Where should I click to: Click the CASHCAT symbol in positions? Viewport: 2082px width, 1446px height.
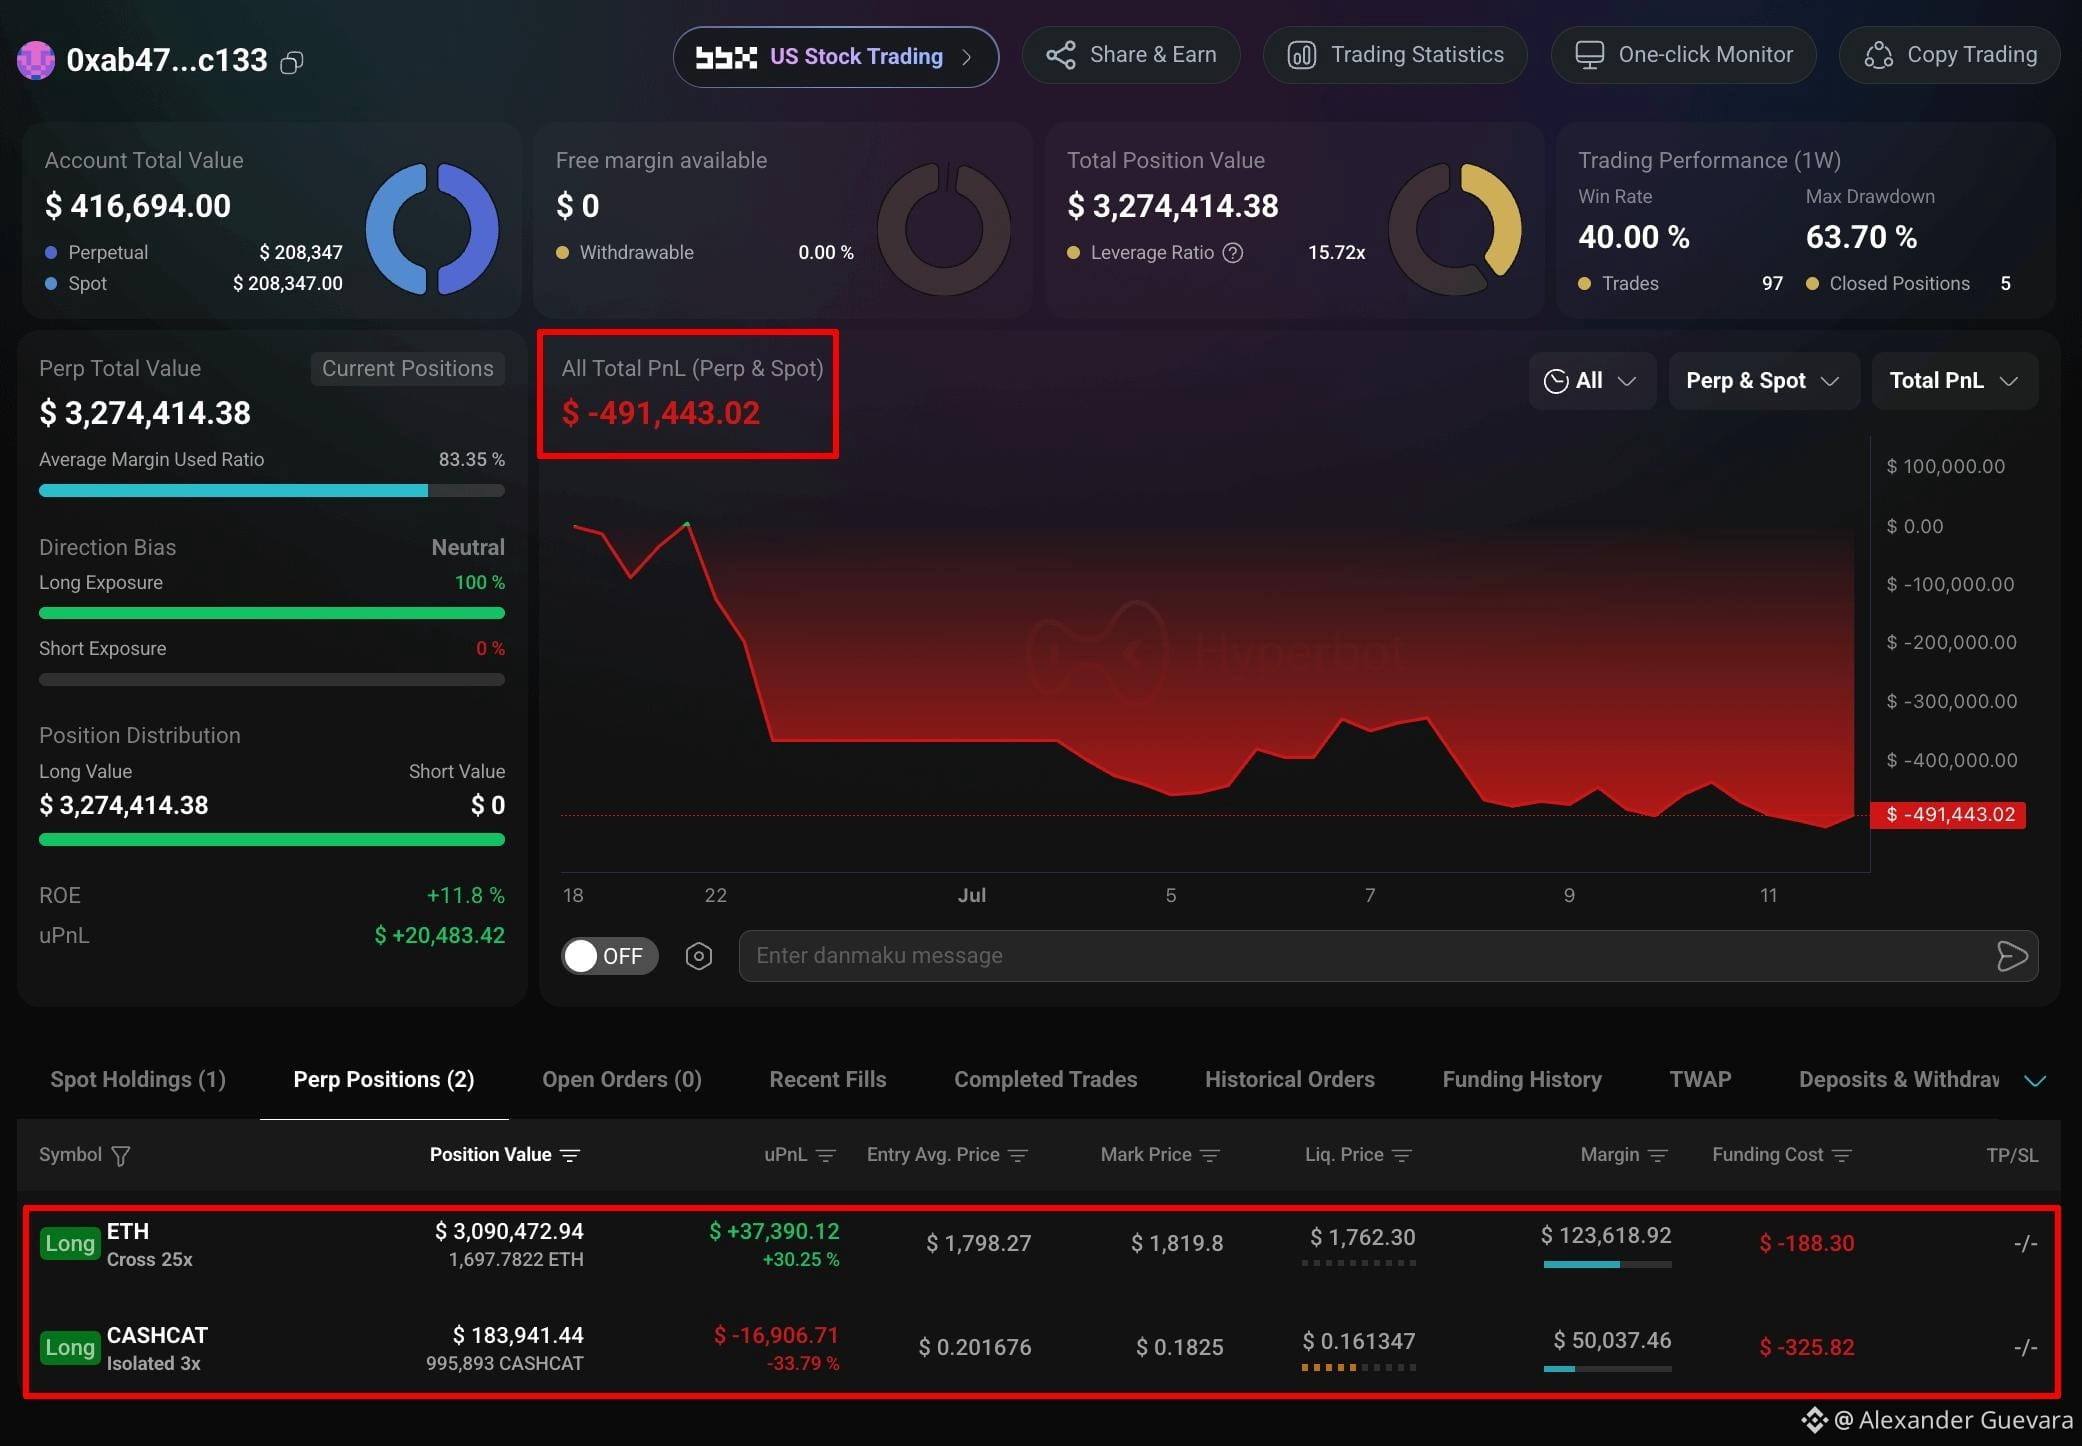(x=157, y=1336)
